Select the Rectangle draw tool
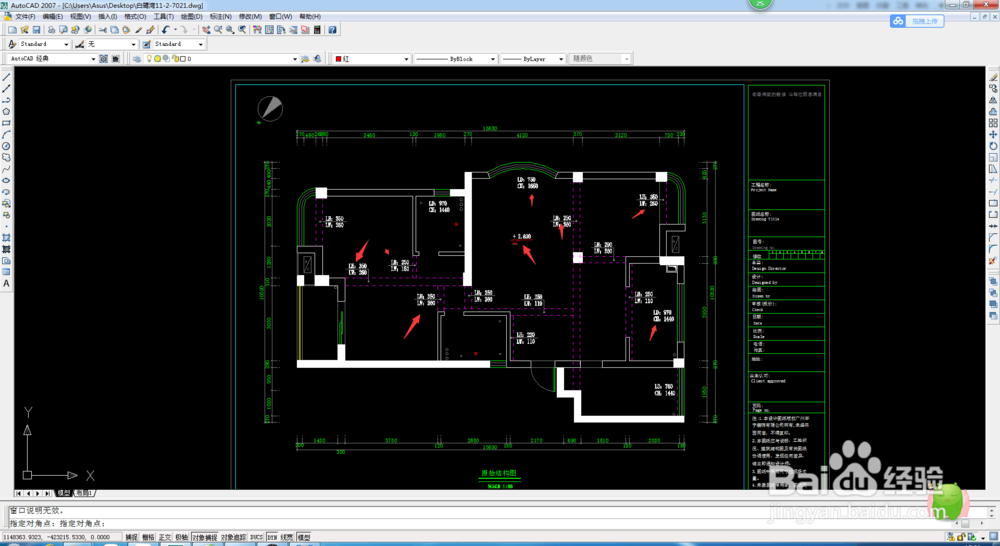This screenshot has height=546, width=1000. [7, 122]
